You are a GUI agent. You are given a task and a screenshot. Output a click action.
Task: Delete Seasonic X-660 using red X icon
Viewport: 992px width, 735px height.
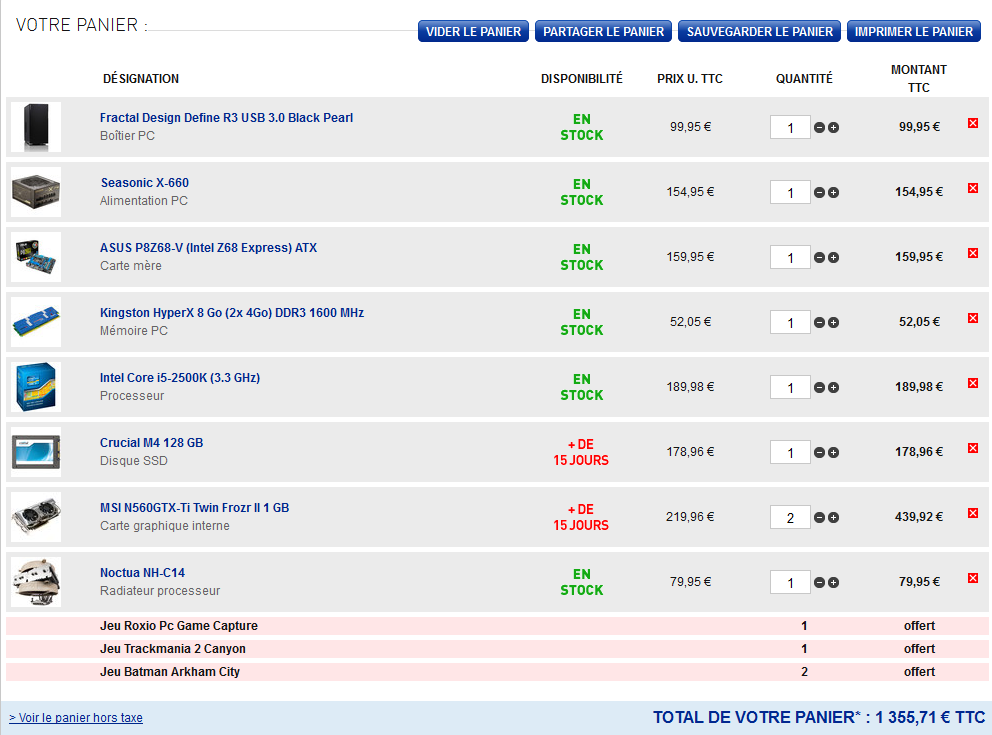[972, 188]
